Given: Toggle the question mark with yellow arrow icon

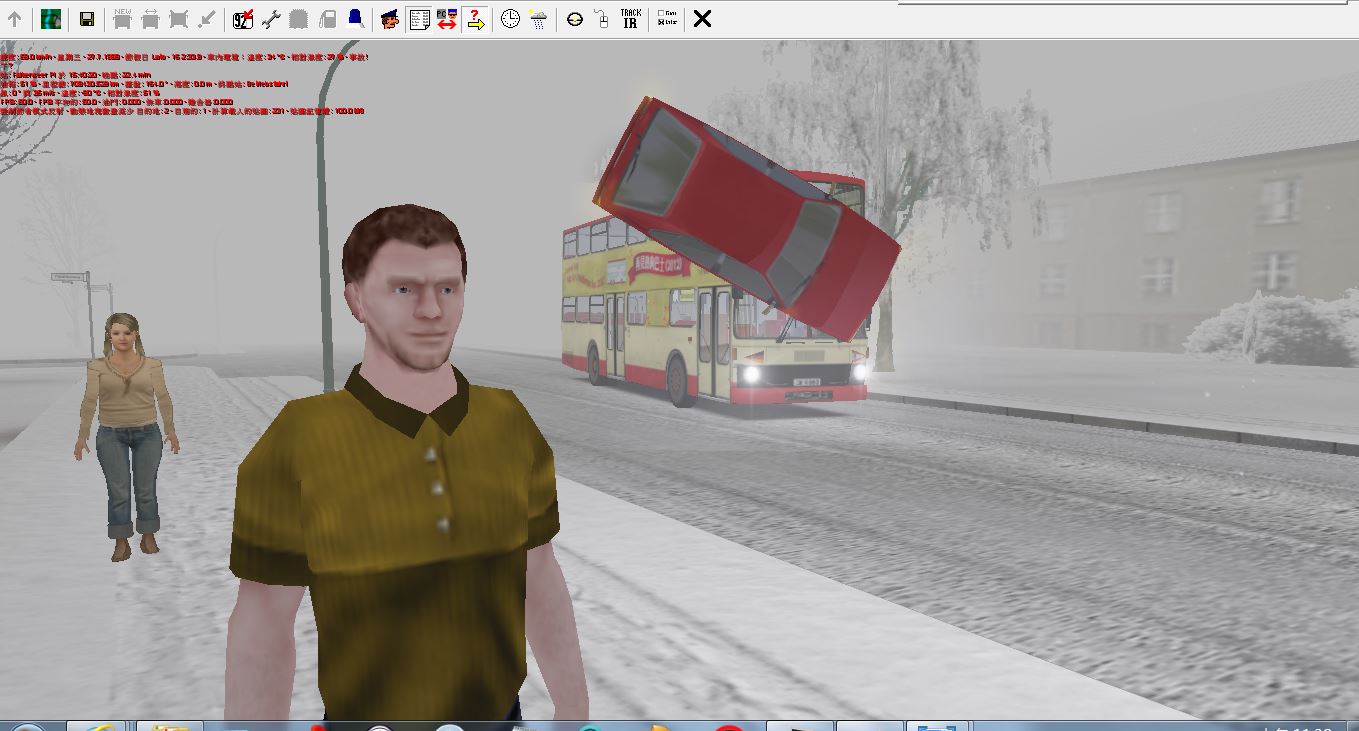Looking at the screenshot, I should tap(475, 19).
